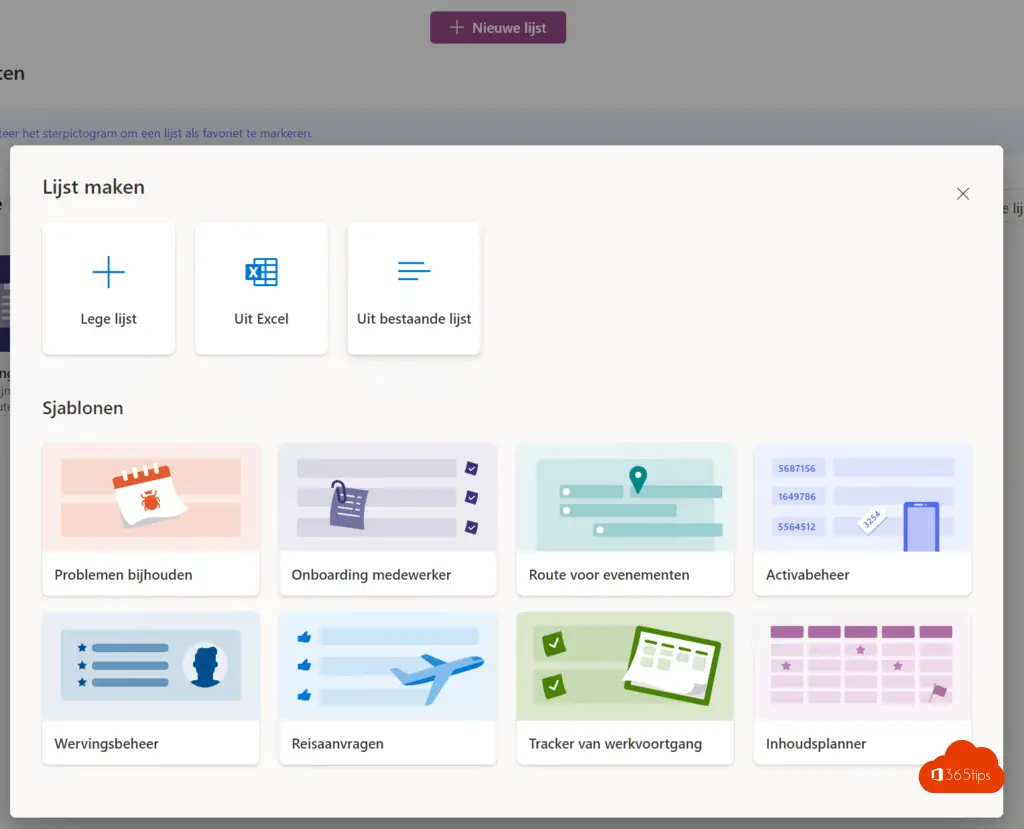Pick the Tracker van werkvoortgang checklist image
This screenshot has height=829, width=1024.
(x=625, y=665)
